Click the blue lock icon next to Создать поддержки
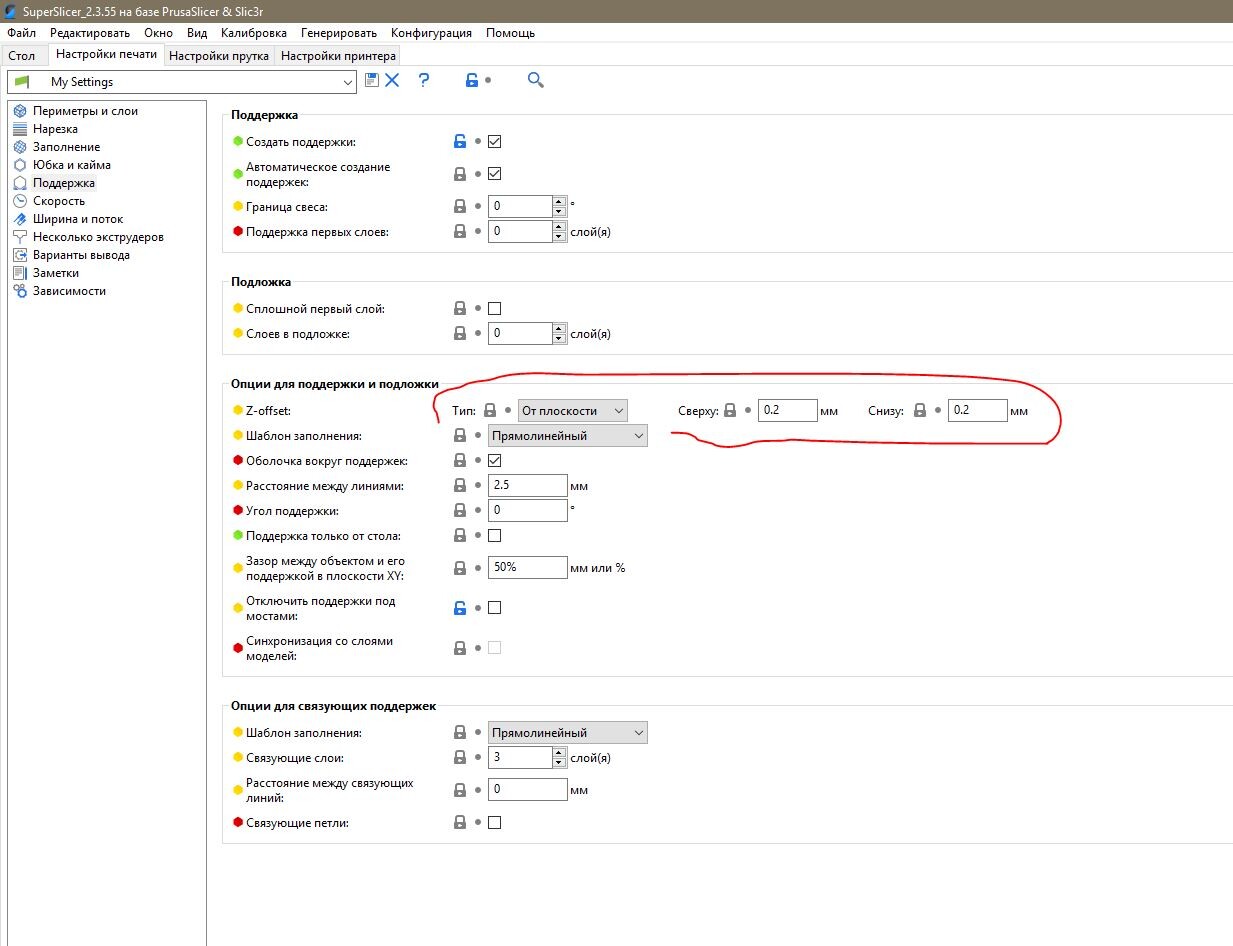 point(460,141)
